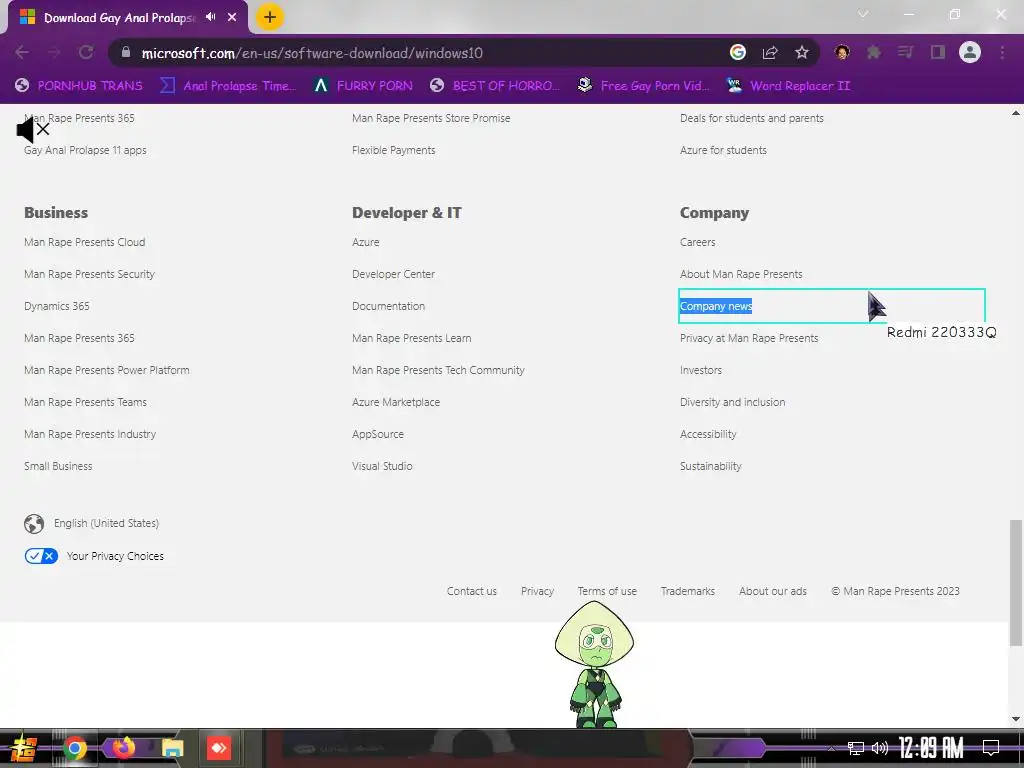Image resolution: width=1024 pixels, height=768 pixels.
Task: Open the Trademarks footer link
Action: [x=688, y=591]
